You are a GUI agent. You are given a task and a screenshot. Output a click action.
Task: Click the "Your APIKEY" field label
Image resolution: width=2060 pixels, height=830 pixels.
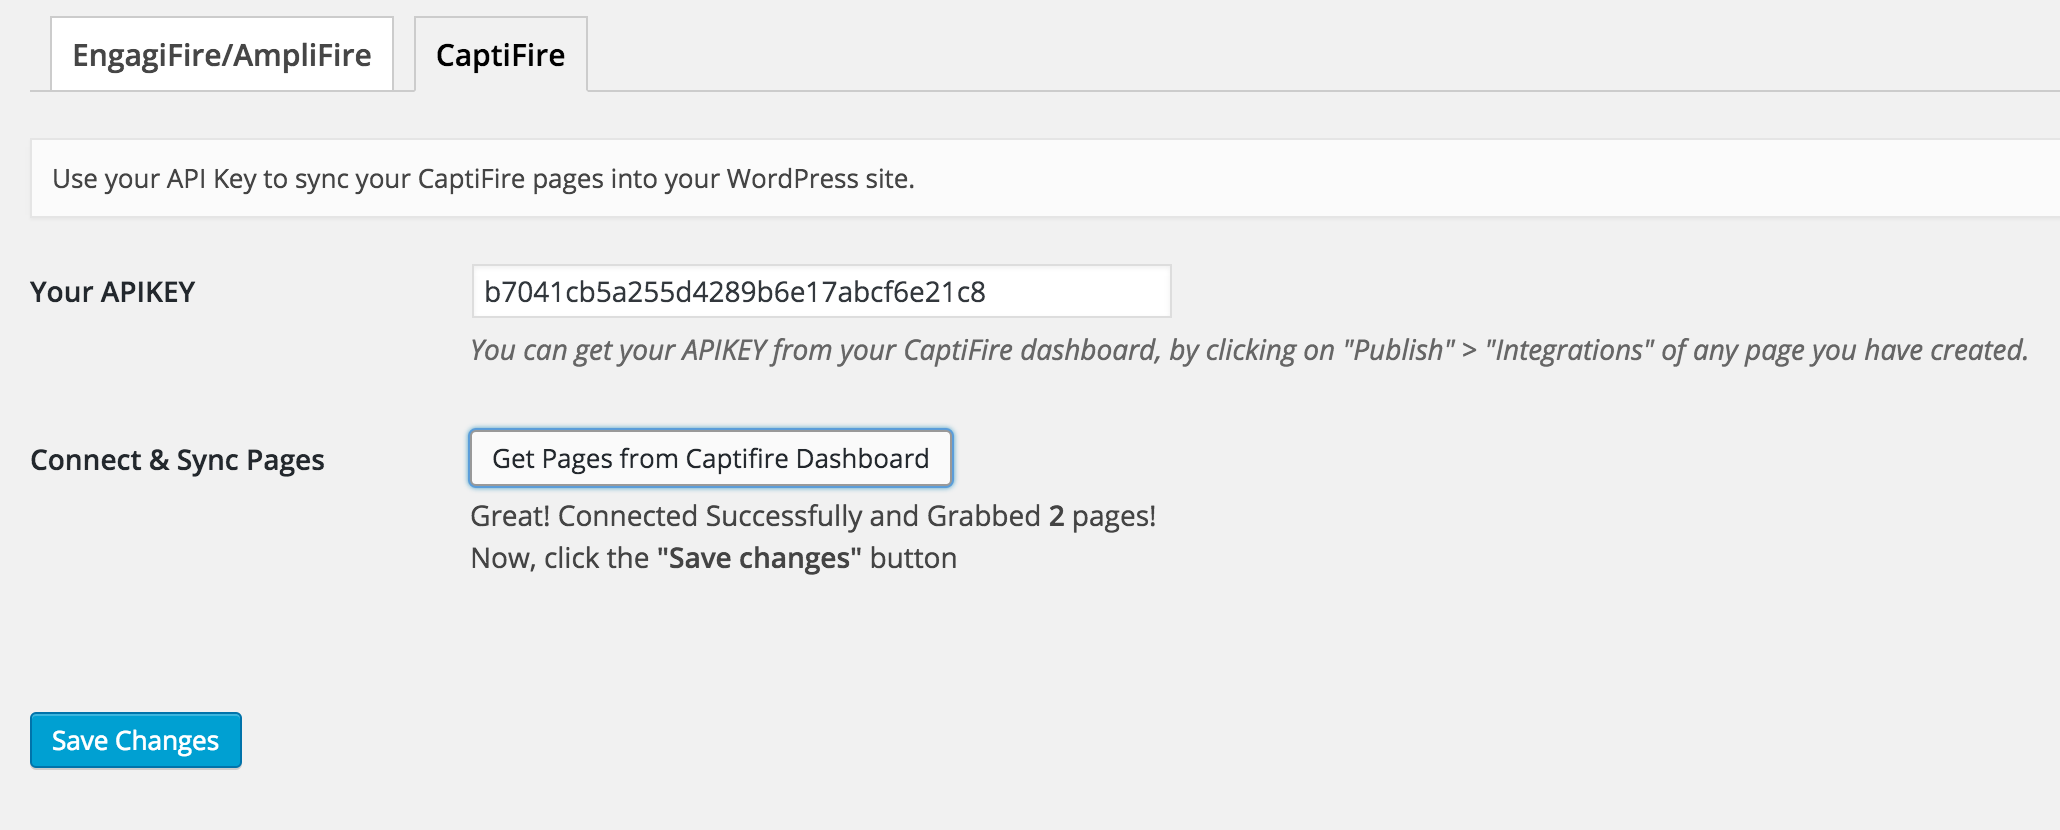point(112,292)
